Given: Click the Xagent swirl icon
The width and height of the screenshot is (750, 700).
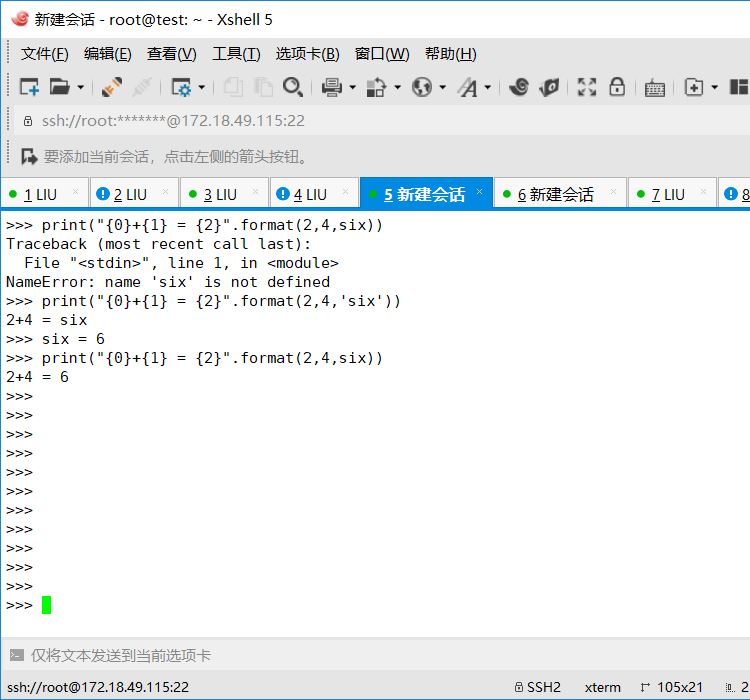Looking at the screenshot, I should (519, 87).
